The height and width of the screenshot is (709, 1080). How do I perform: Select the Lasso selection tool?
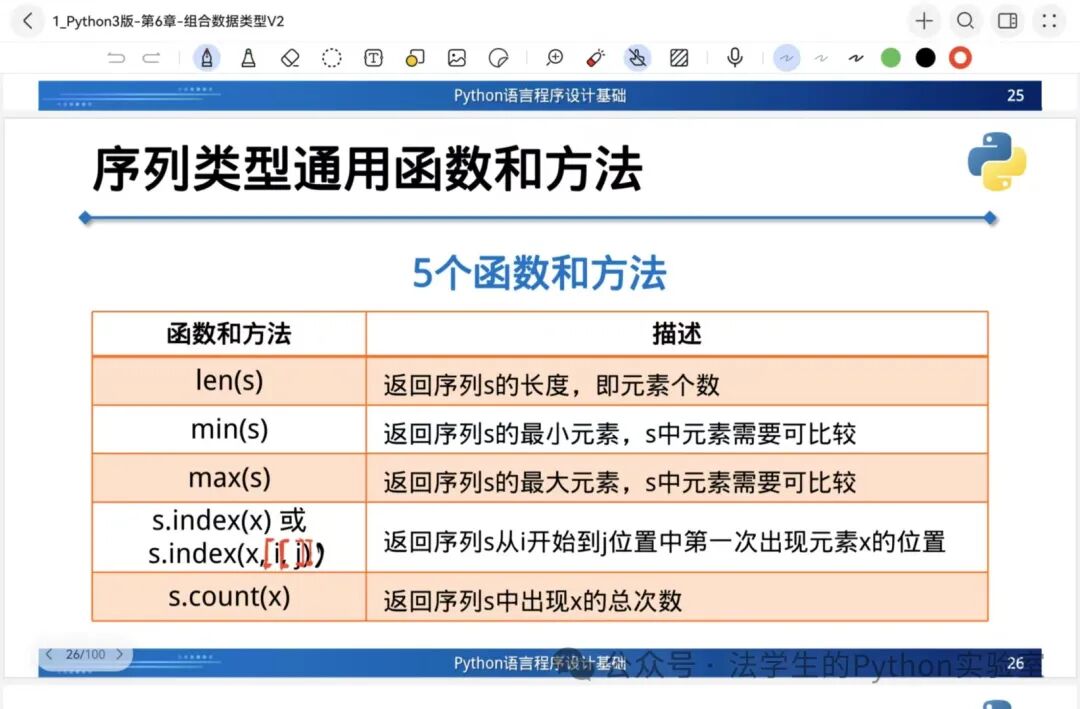(x=332, y=58)
